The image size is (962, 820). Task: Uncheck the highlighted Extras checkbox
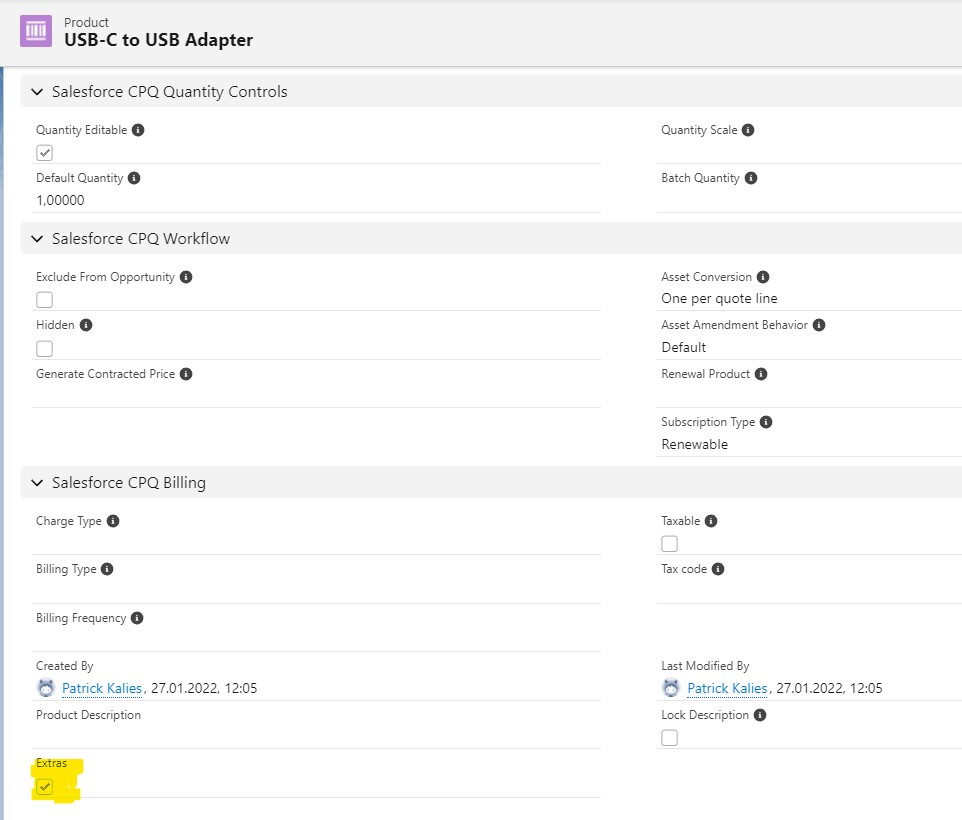tap(45, 787)
